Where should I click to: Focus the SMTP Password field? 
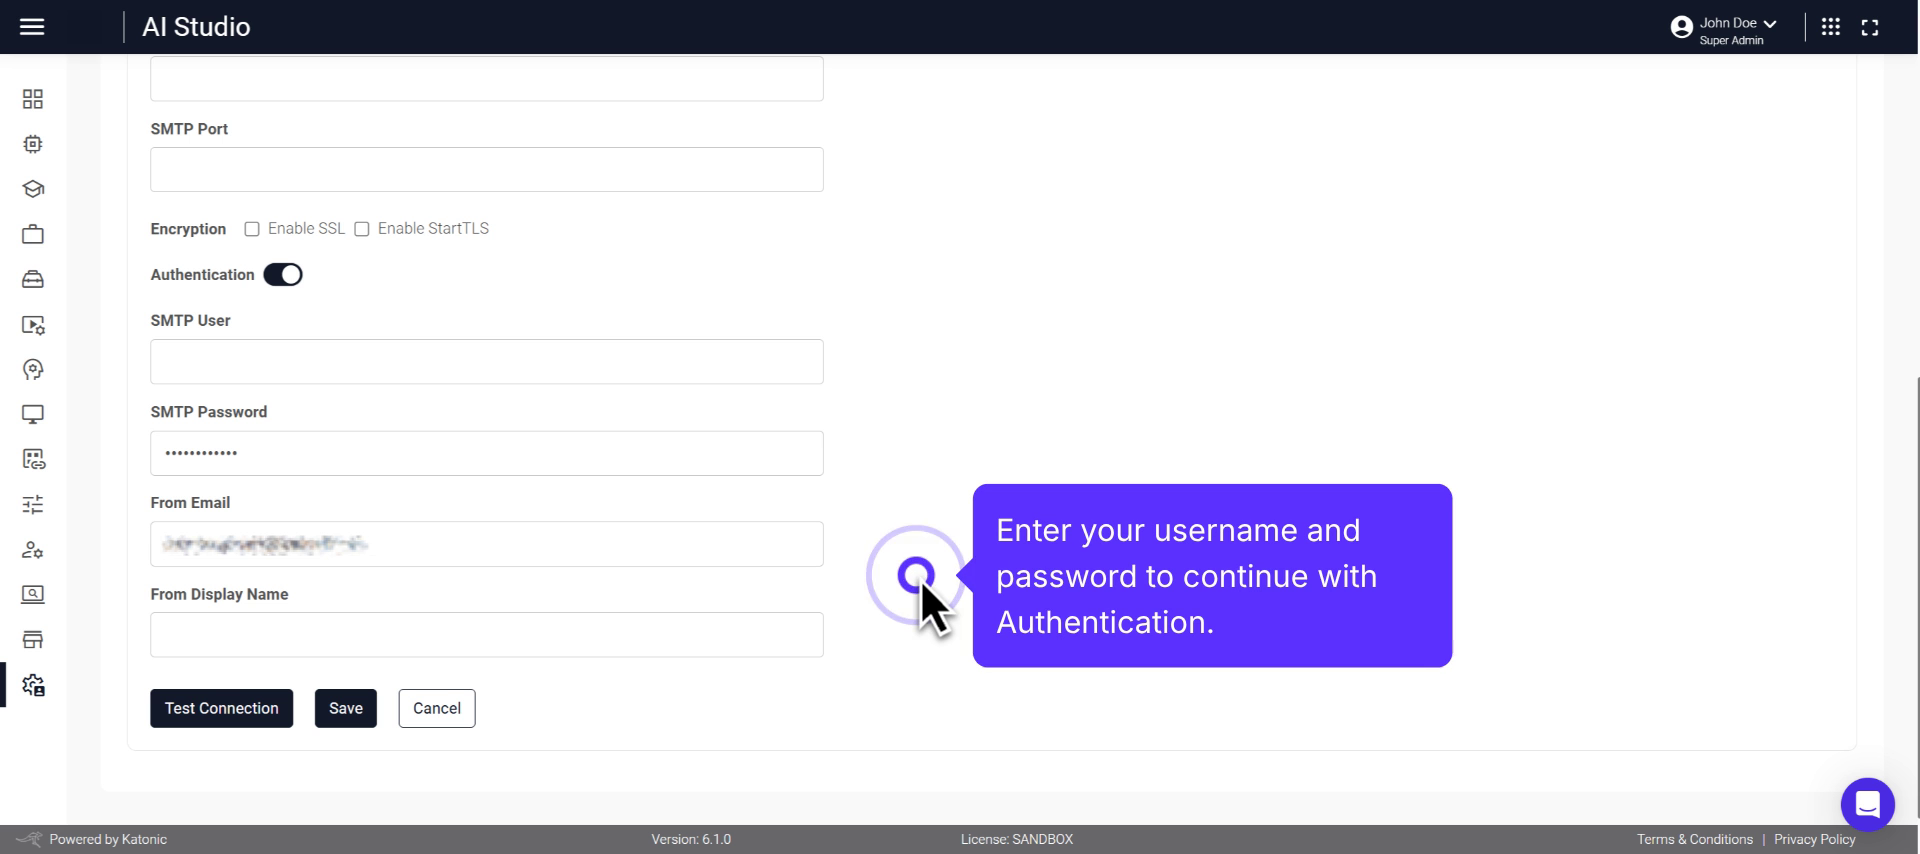(x=487, y=453)
